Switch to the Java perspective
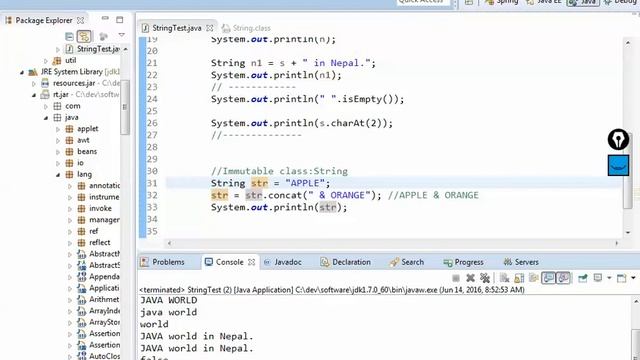Viewport: 640px width, 360px height. 583,2
